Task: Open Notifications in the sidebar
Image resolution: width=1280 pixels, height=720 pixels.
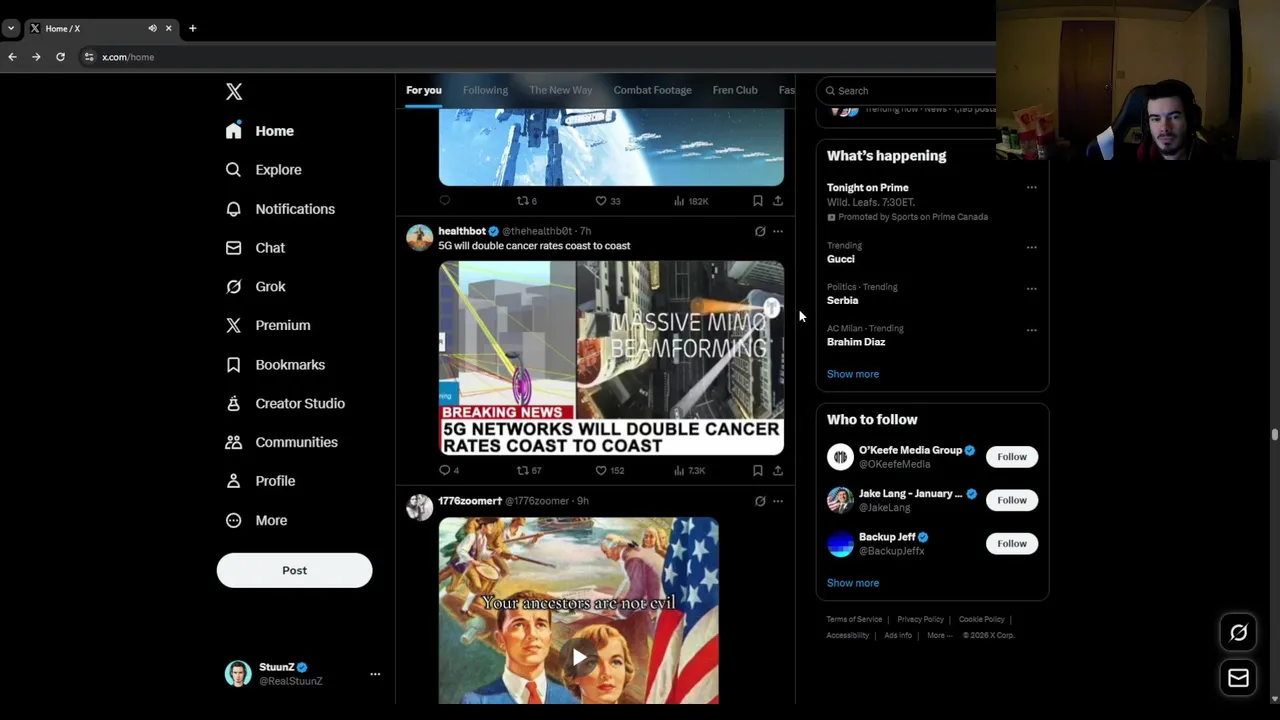Action: tap(281, 209)
